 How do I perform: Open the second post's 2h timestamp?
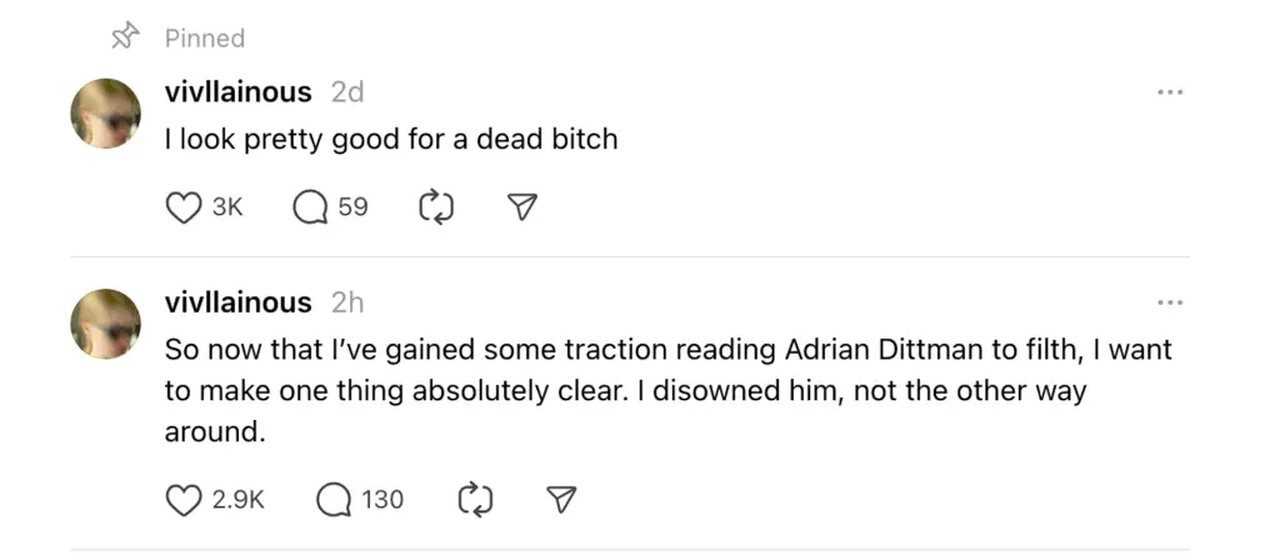[347, 302]
